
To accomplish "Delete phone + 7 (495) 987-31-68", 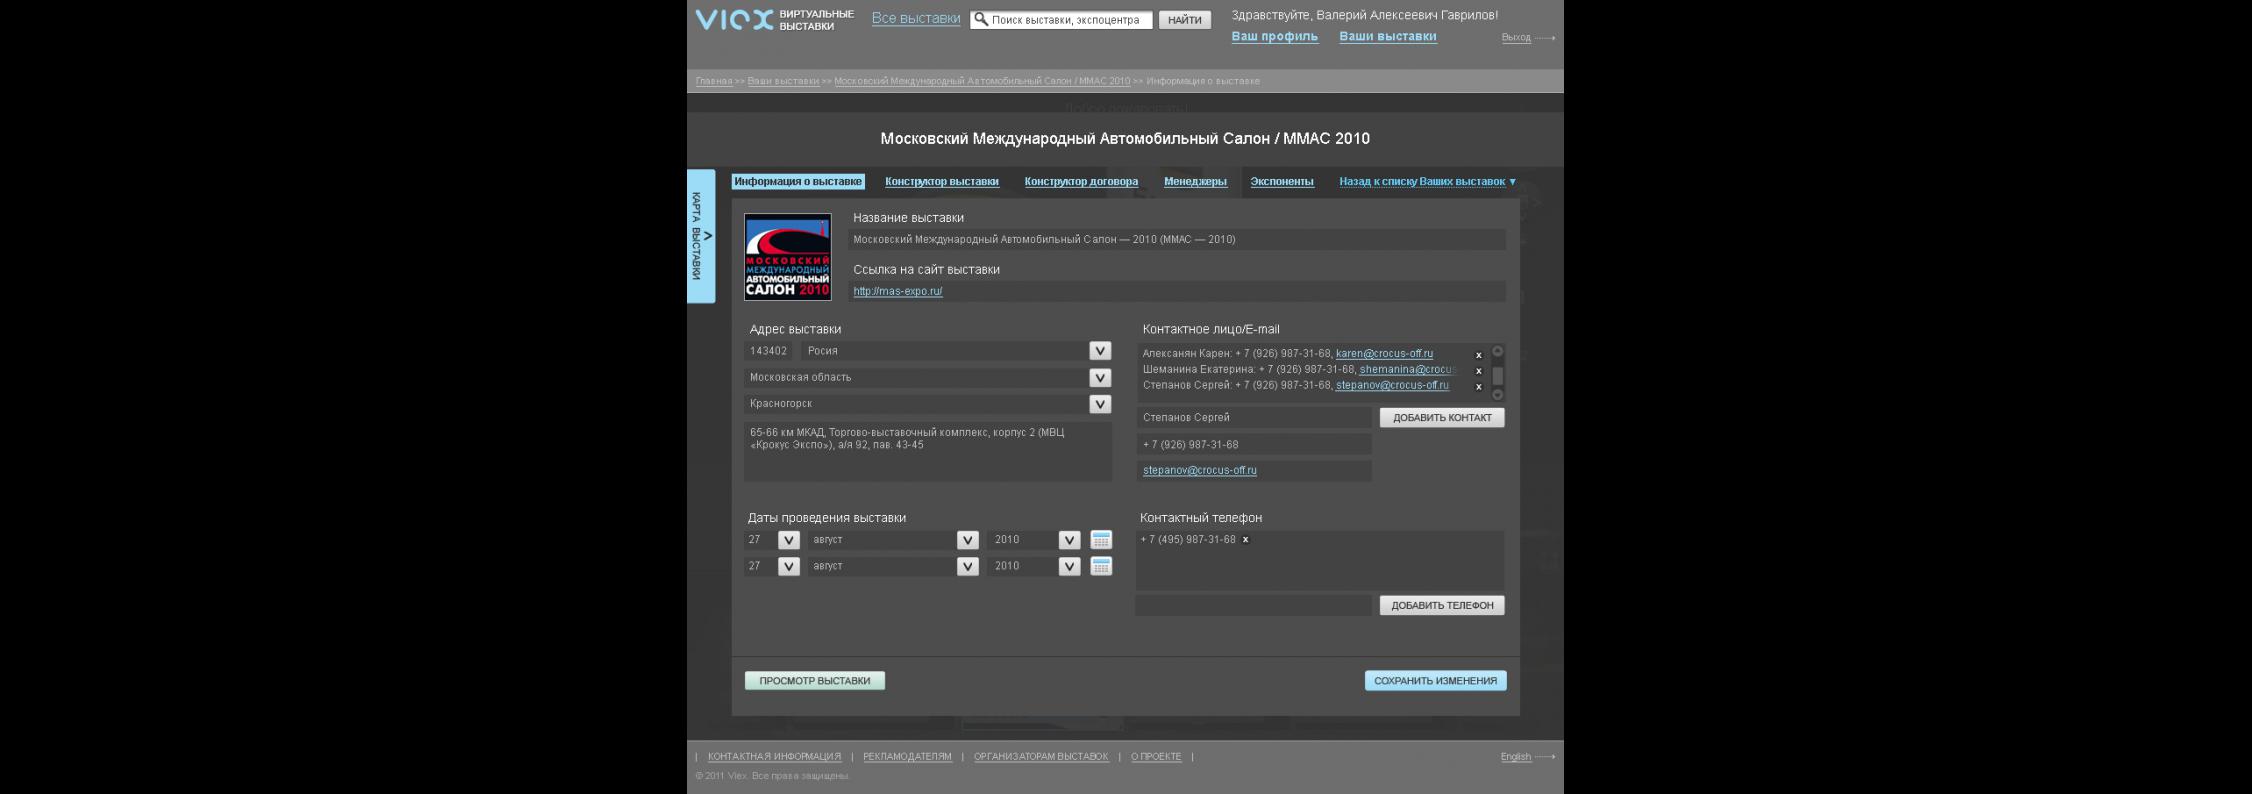I will pos(1245,540).
